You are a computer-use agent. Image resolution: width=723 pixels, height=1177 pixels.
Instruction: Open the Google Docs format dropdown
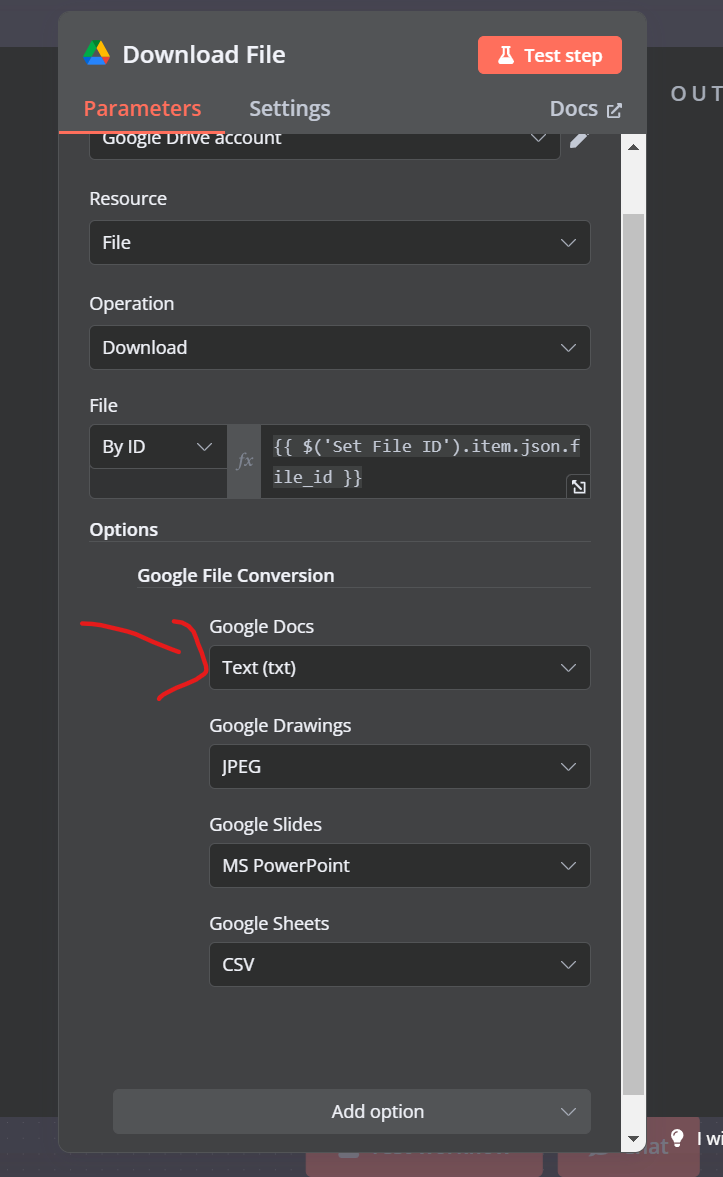click(x=399, y=667)
